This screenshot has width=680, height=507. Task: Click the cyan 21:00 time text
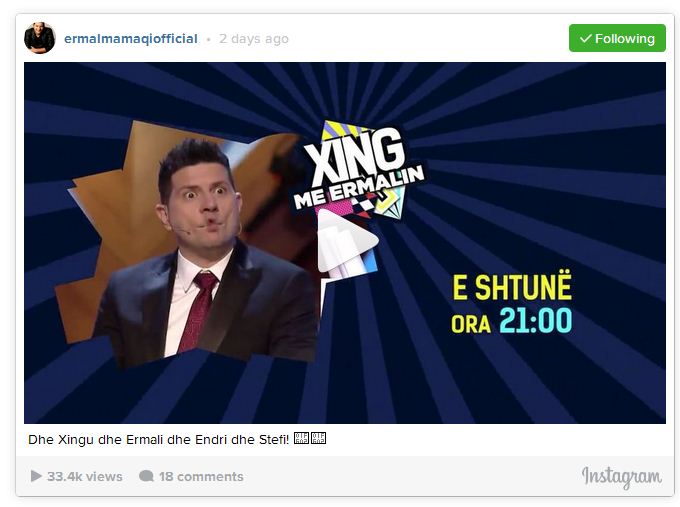click(536, 321)
